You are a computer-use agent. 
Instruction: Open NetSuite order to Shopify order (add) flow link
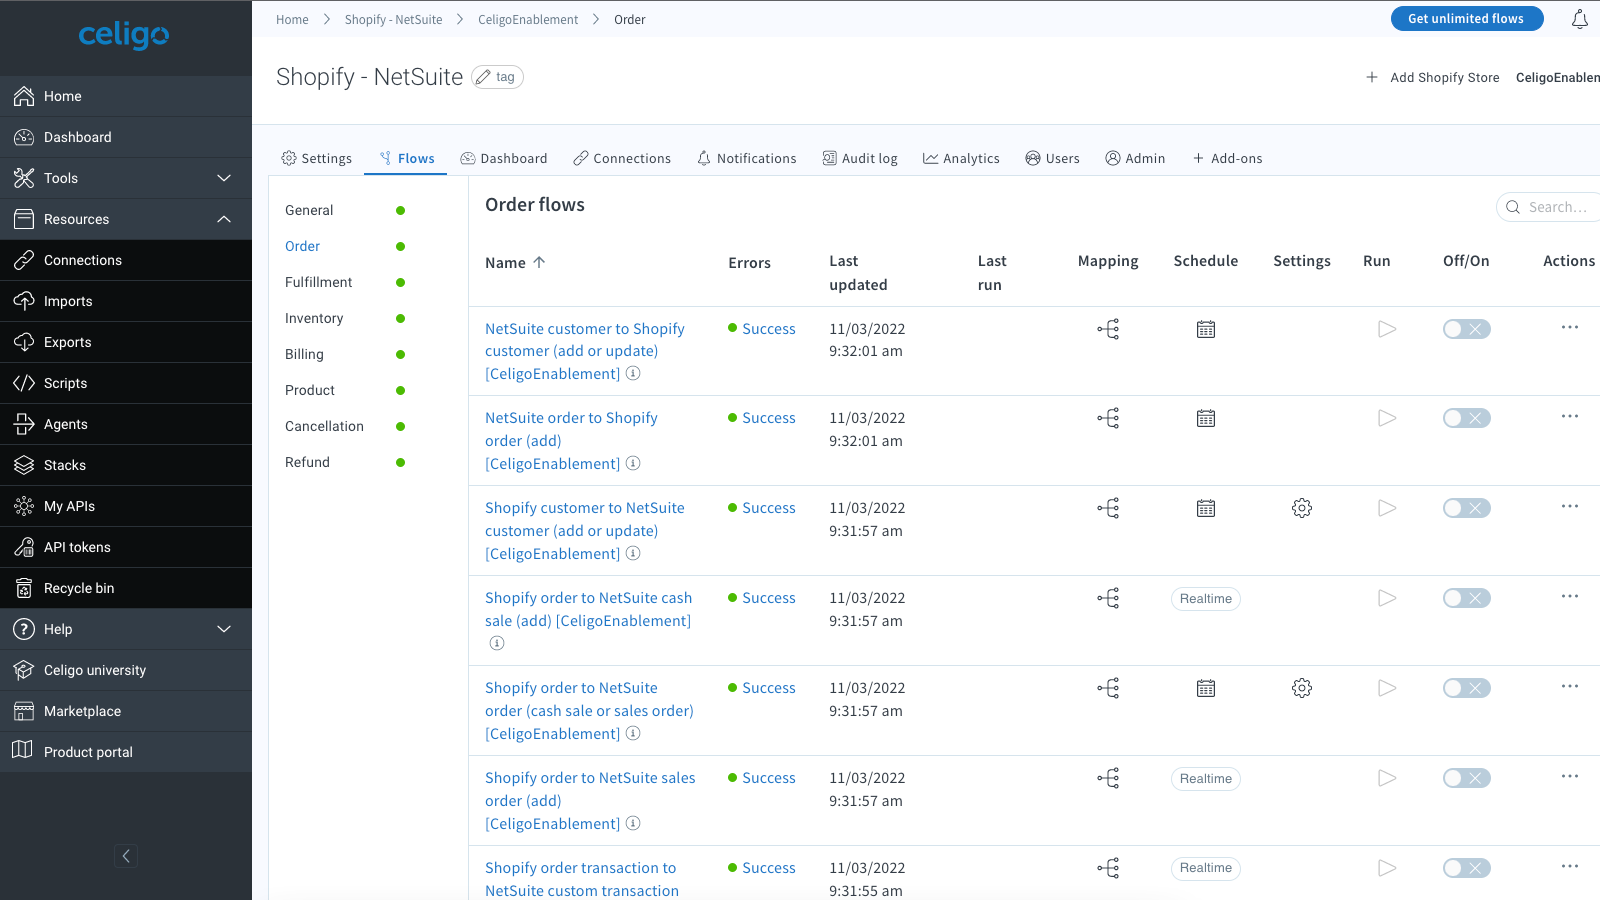coord(571,440)
